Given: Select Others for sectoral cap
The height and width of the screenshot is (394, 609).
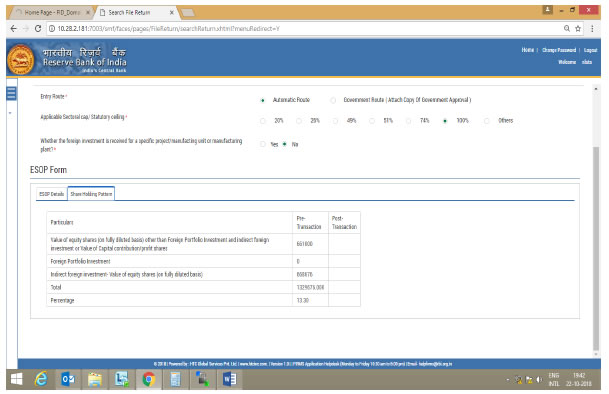Looking at the screenshot, I should (486, 121).
